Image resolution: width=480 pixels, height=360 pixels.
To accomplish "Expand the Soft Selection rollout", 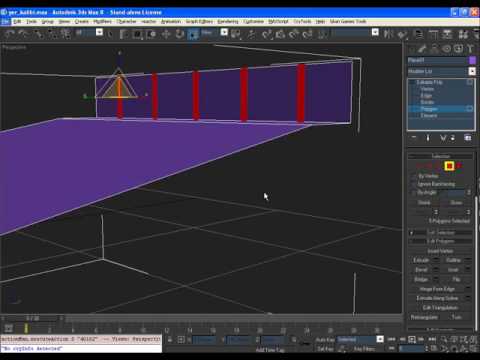I will tap(440, 233).
